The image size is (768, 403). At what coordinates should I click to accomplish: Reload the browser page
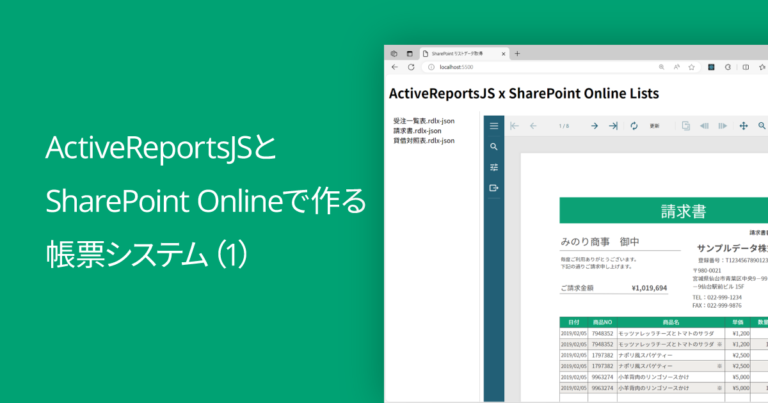(411, 67)
